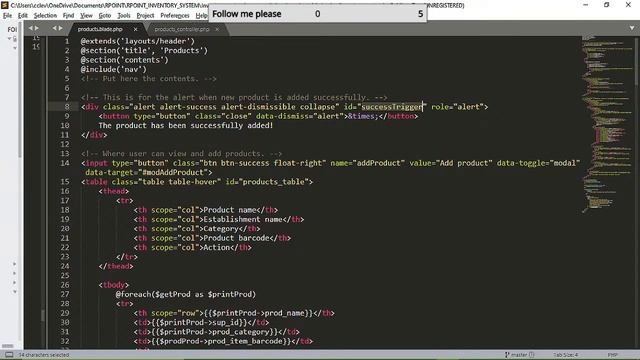Viewport: 640px width, 360px height.
Task: Open the PHP syntax selector
Action: coord(612,355)
